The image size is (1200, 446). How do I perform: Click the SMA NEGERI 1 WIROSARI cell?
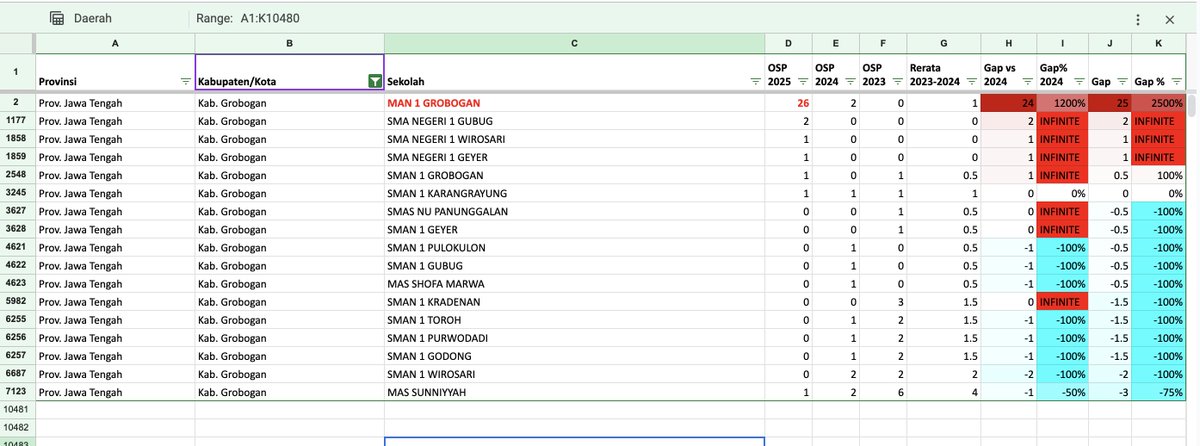574,138
